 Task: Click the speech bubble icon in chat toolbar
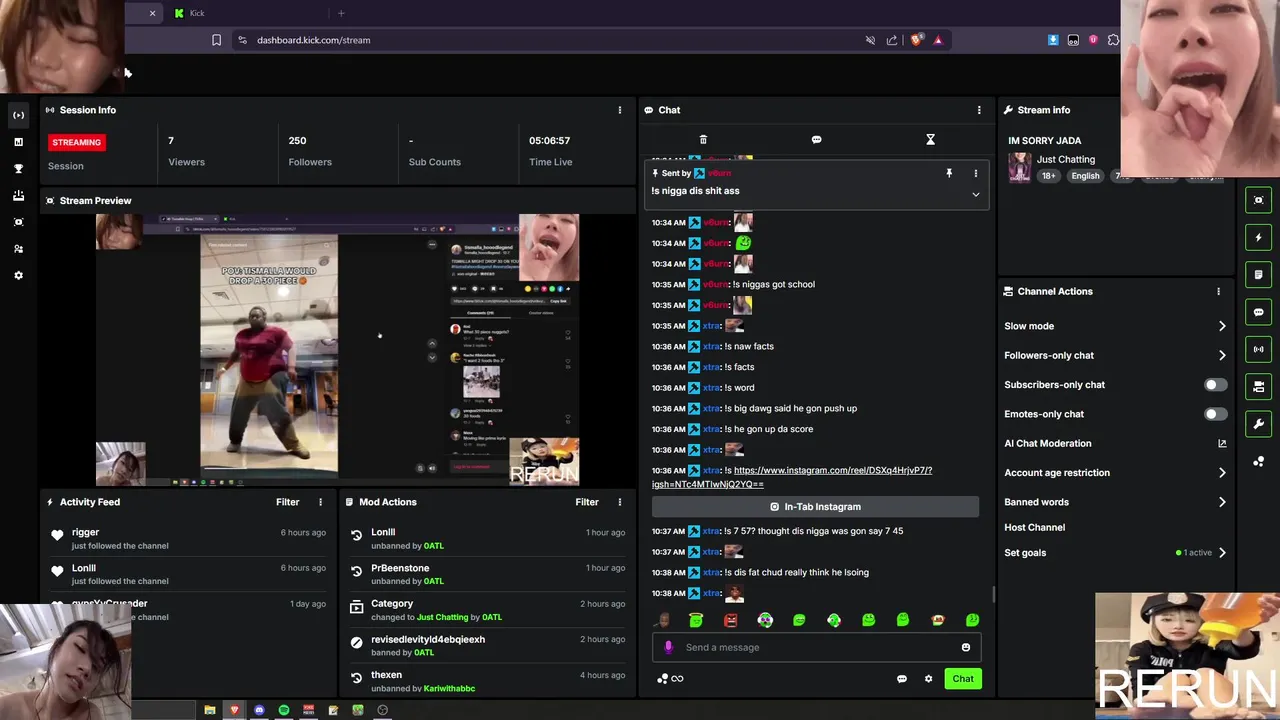tap(816, 140)
